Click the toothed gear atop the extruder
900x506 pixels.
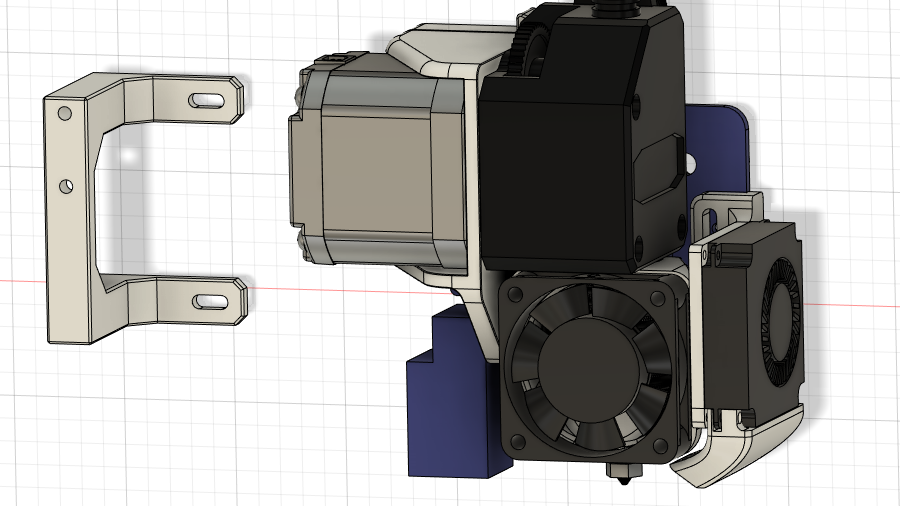click(x=525, y=50)
